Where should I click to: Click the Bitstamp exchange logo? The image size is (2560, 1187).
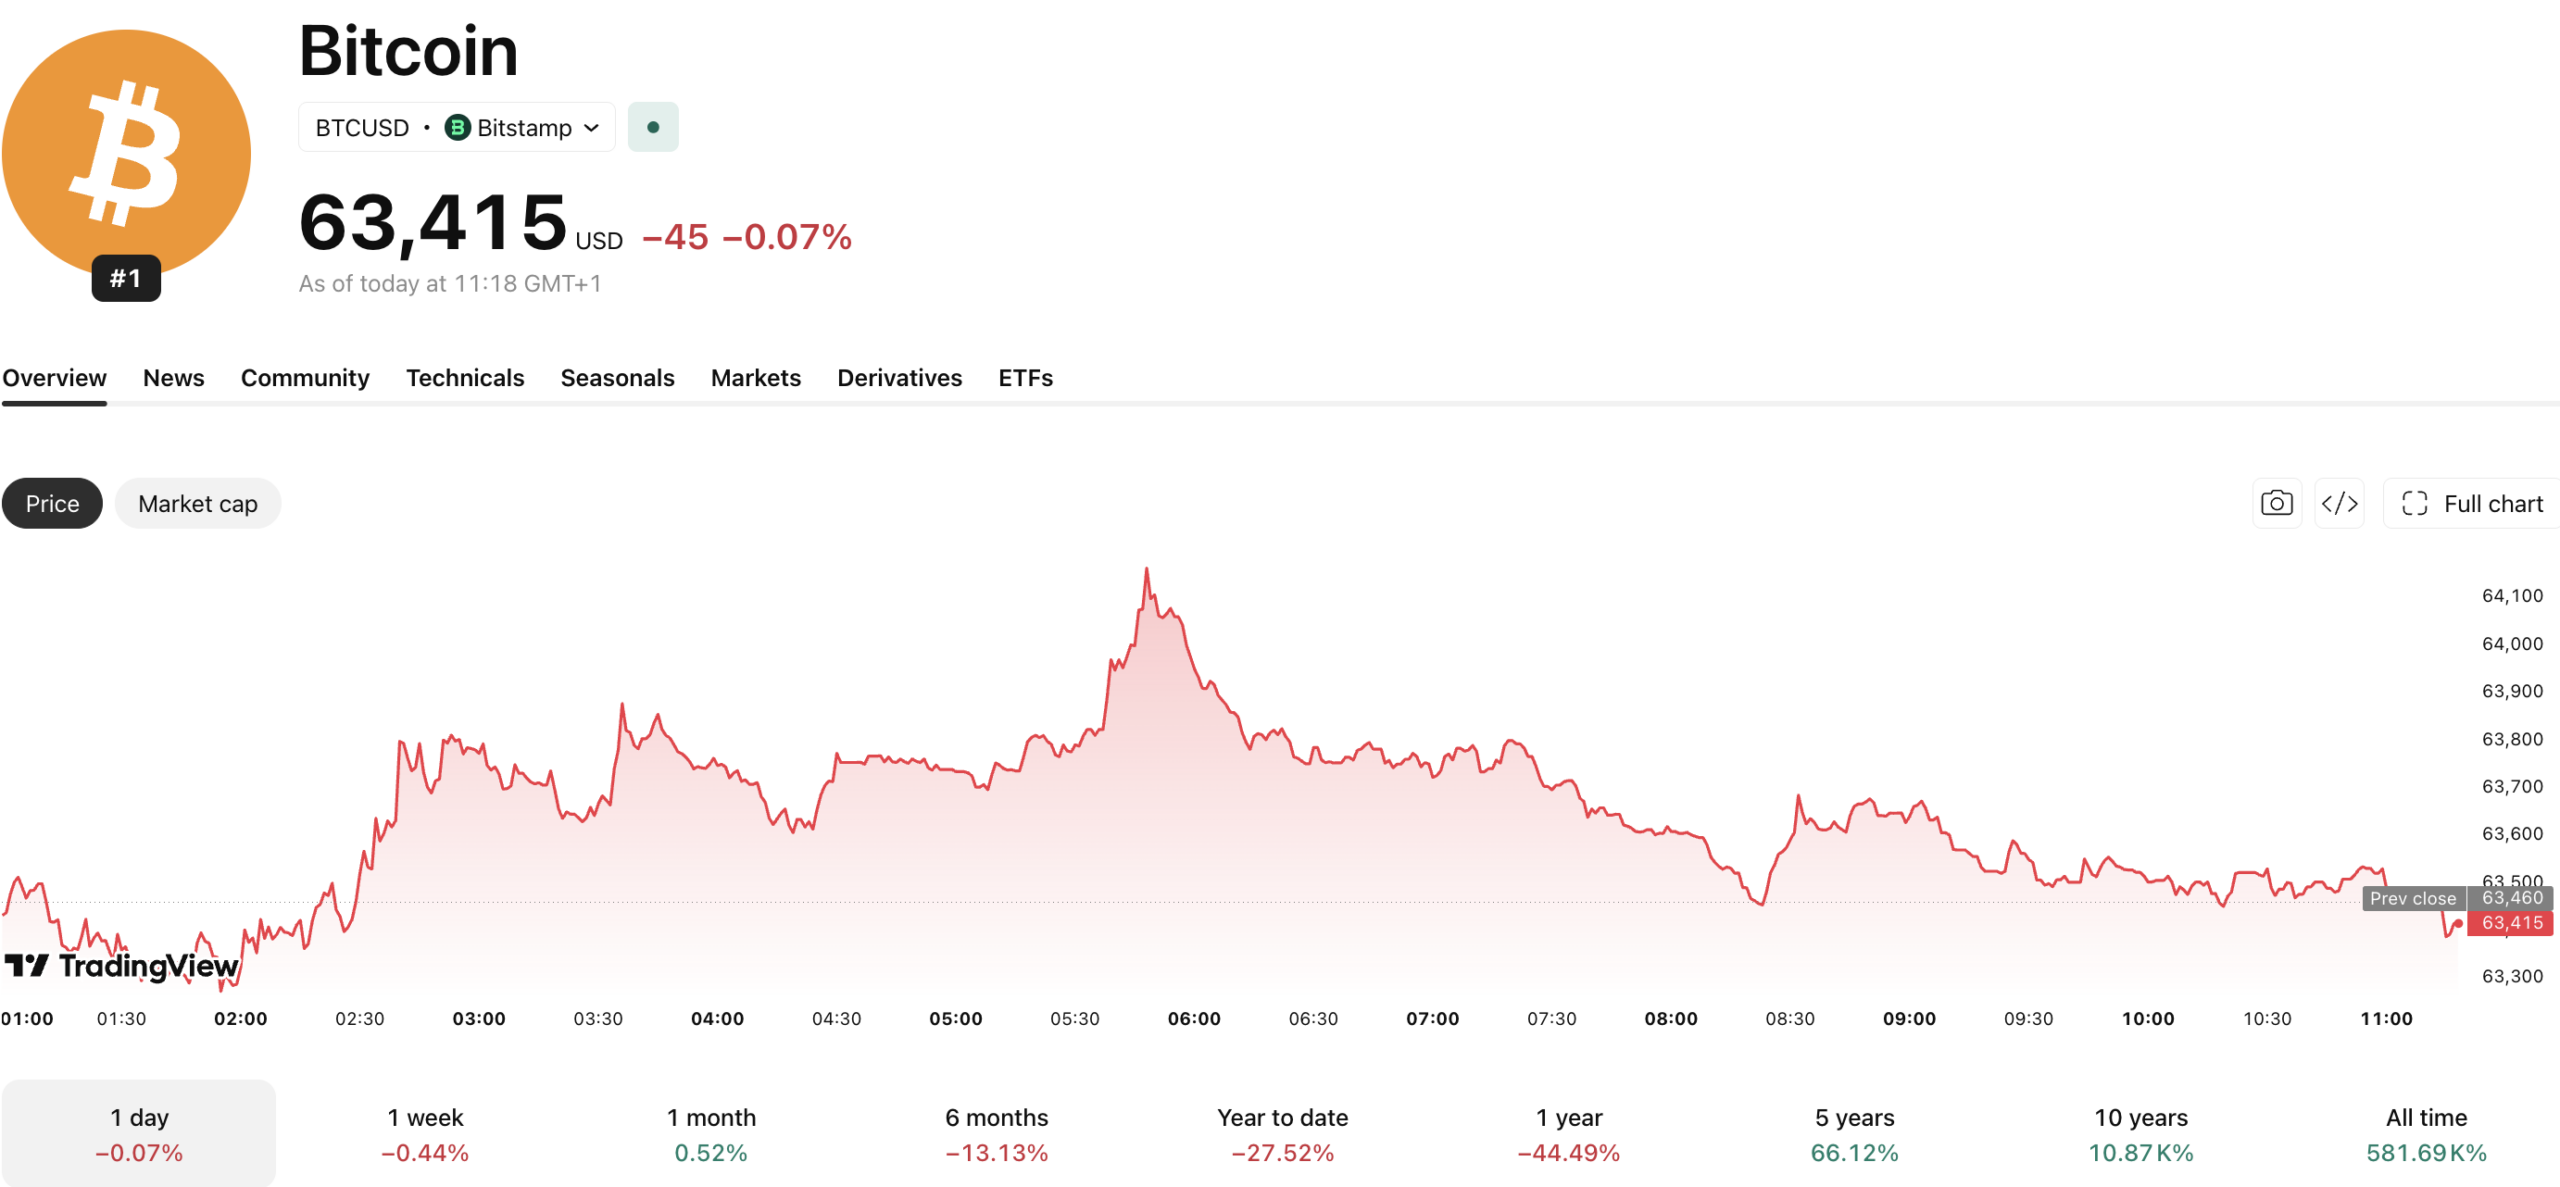[457, 128]
